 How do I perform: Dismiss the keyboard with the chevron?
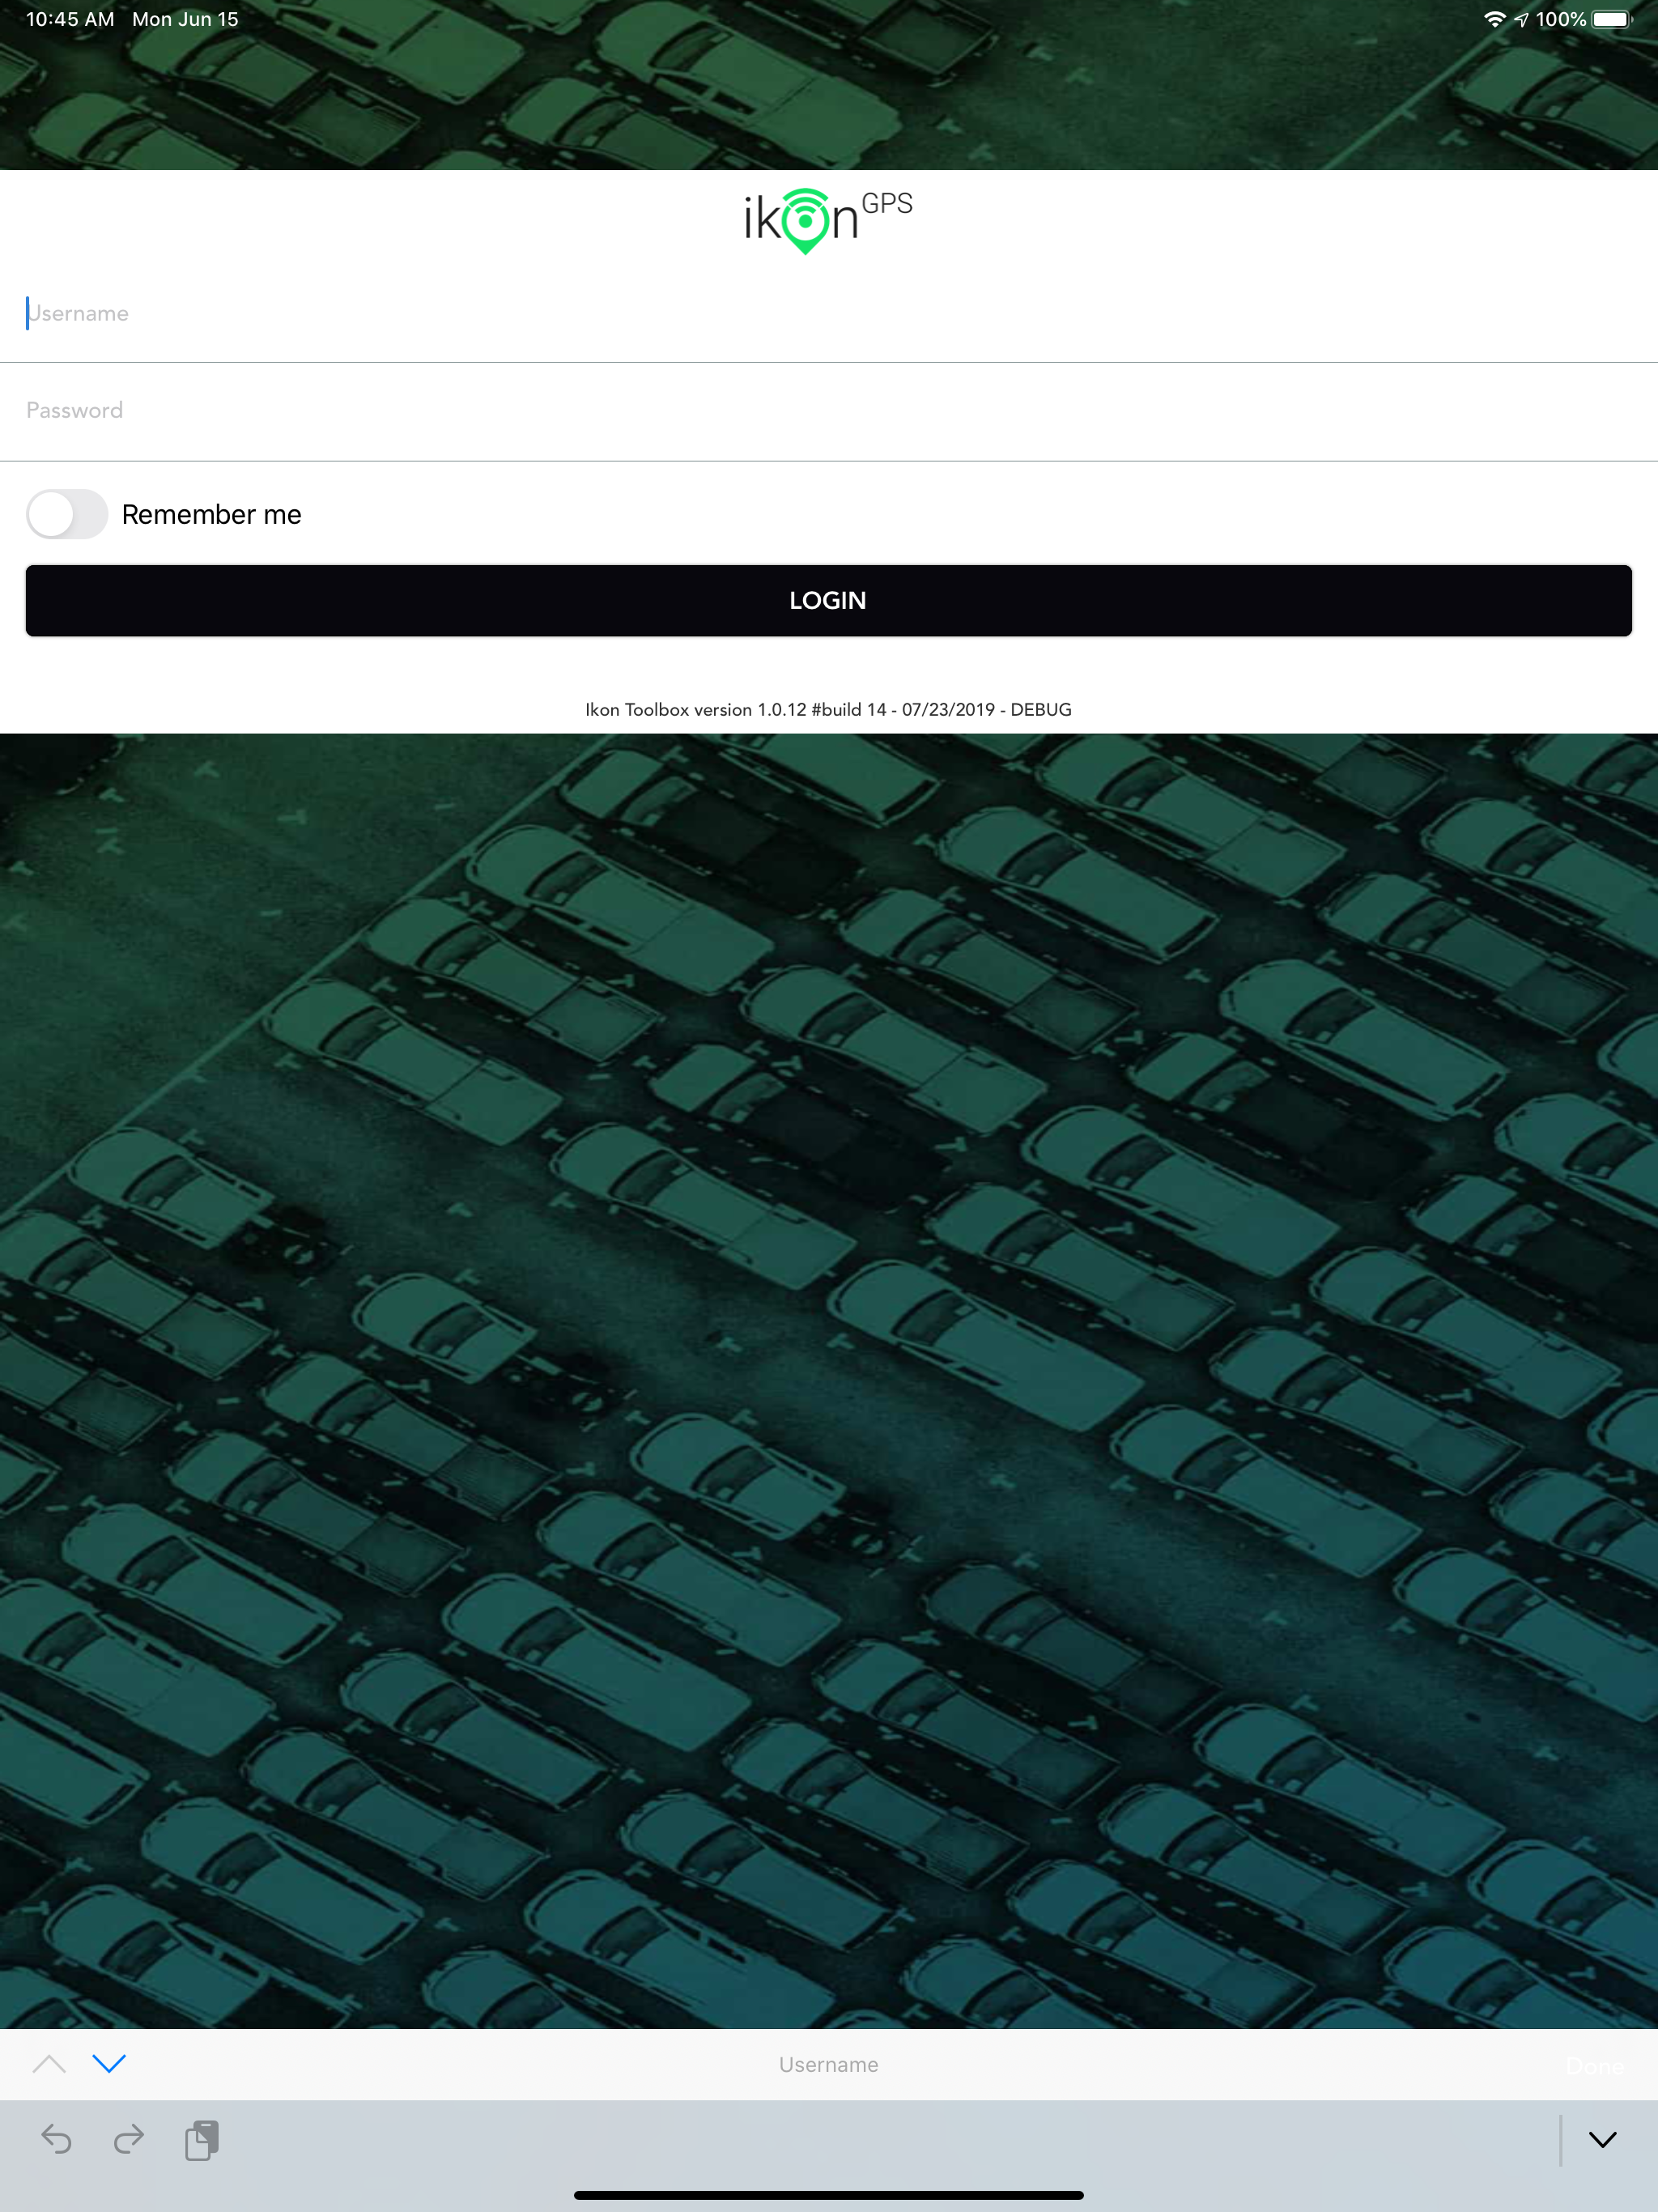coord(1603,2139)
